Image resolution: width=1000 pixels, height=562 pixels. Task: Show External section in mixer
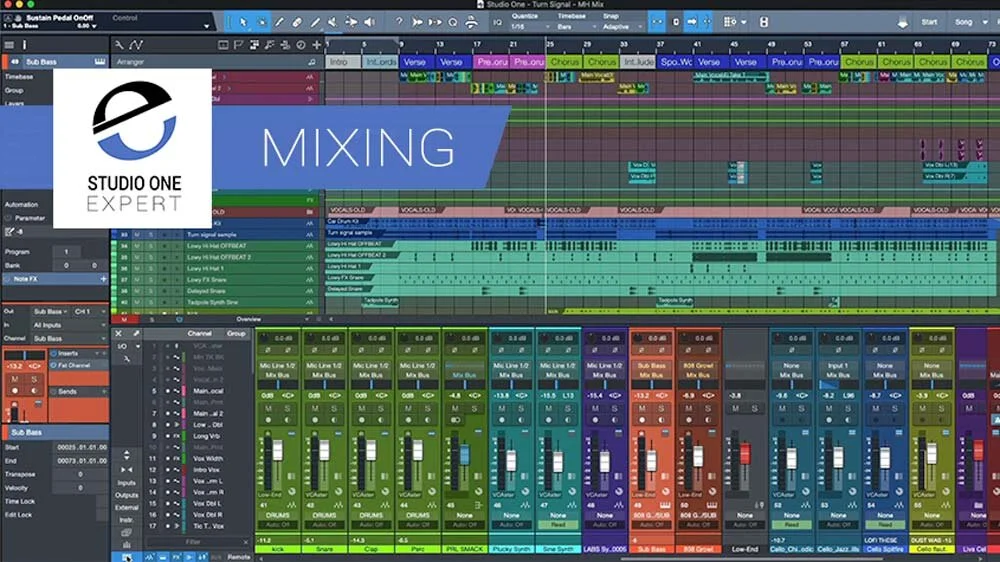click(126, 507)
